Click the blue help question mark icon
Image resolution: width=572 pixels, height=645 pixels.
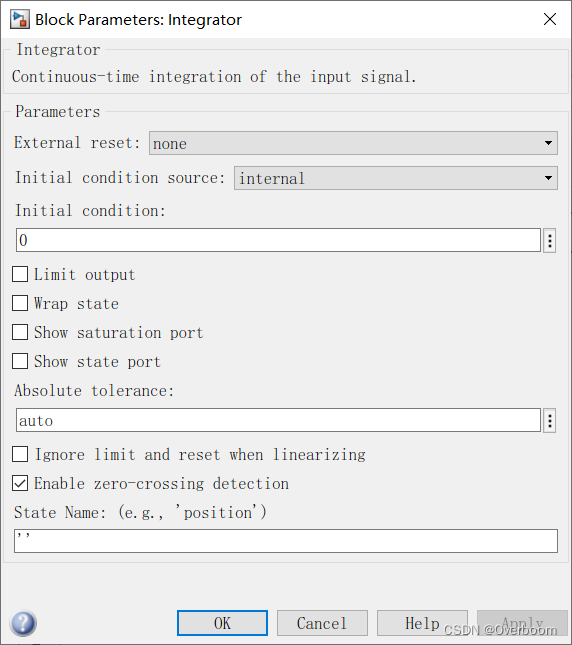click(x=24, y=623)
